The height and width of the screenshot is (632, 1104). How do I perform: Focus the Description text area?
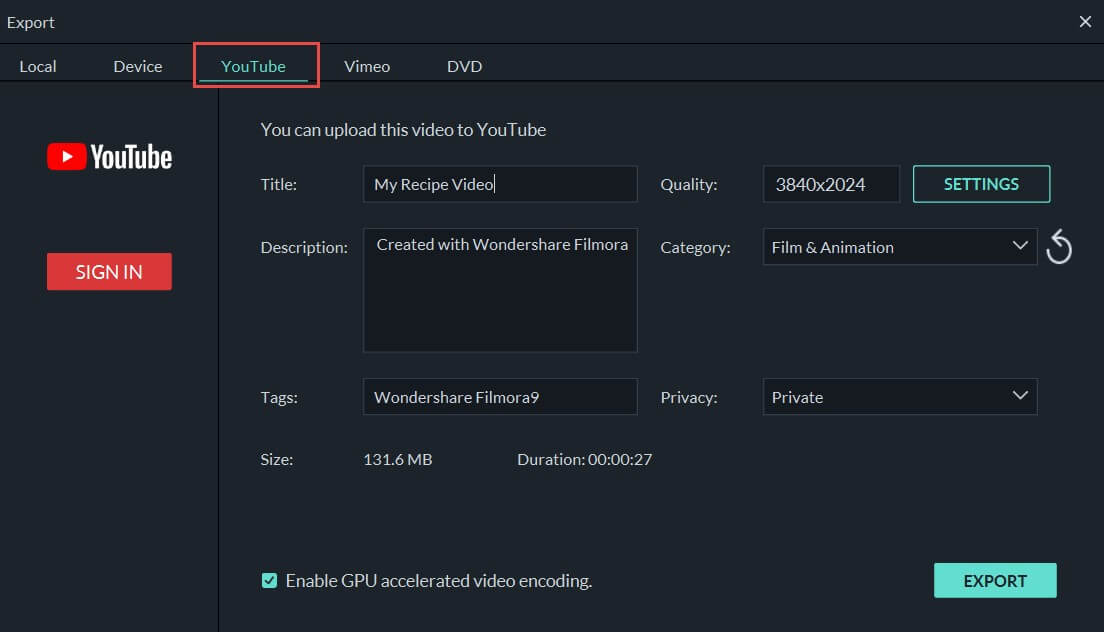[499, 291]
